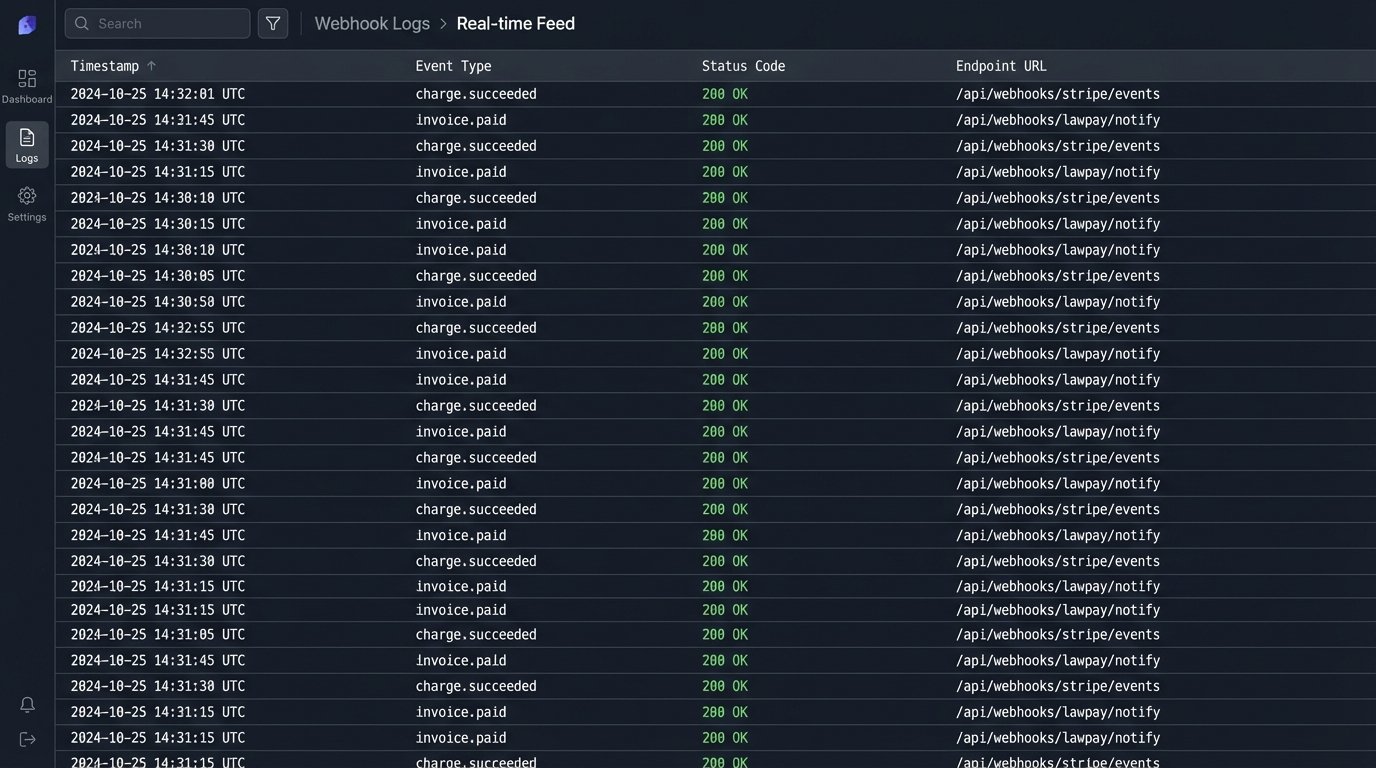Sort by the Event Type column header
1376x768 pixels.
click(x=453, y=66)
